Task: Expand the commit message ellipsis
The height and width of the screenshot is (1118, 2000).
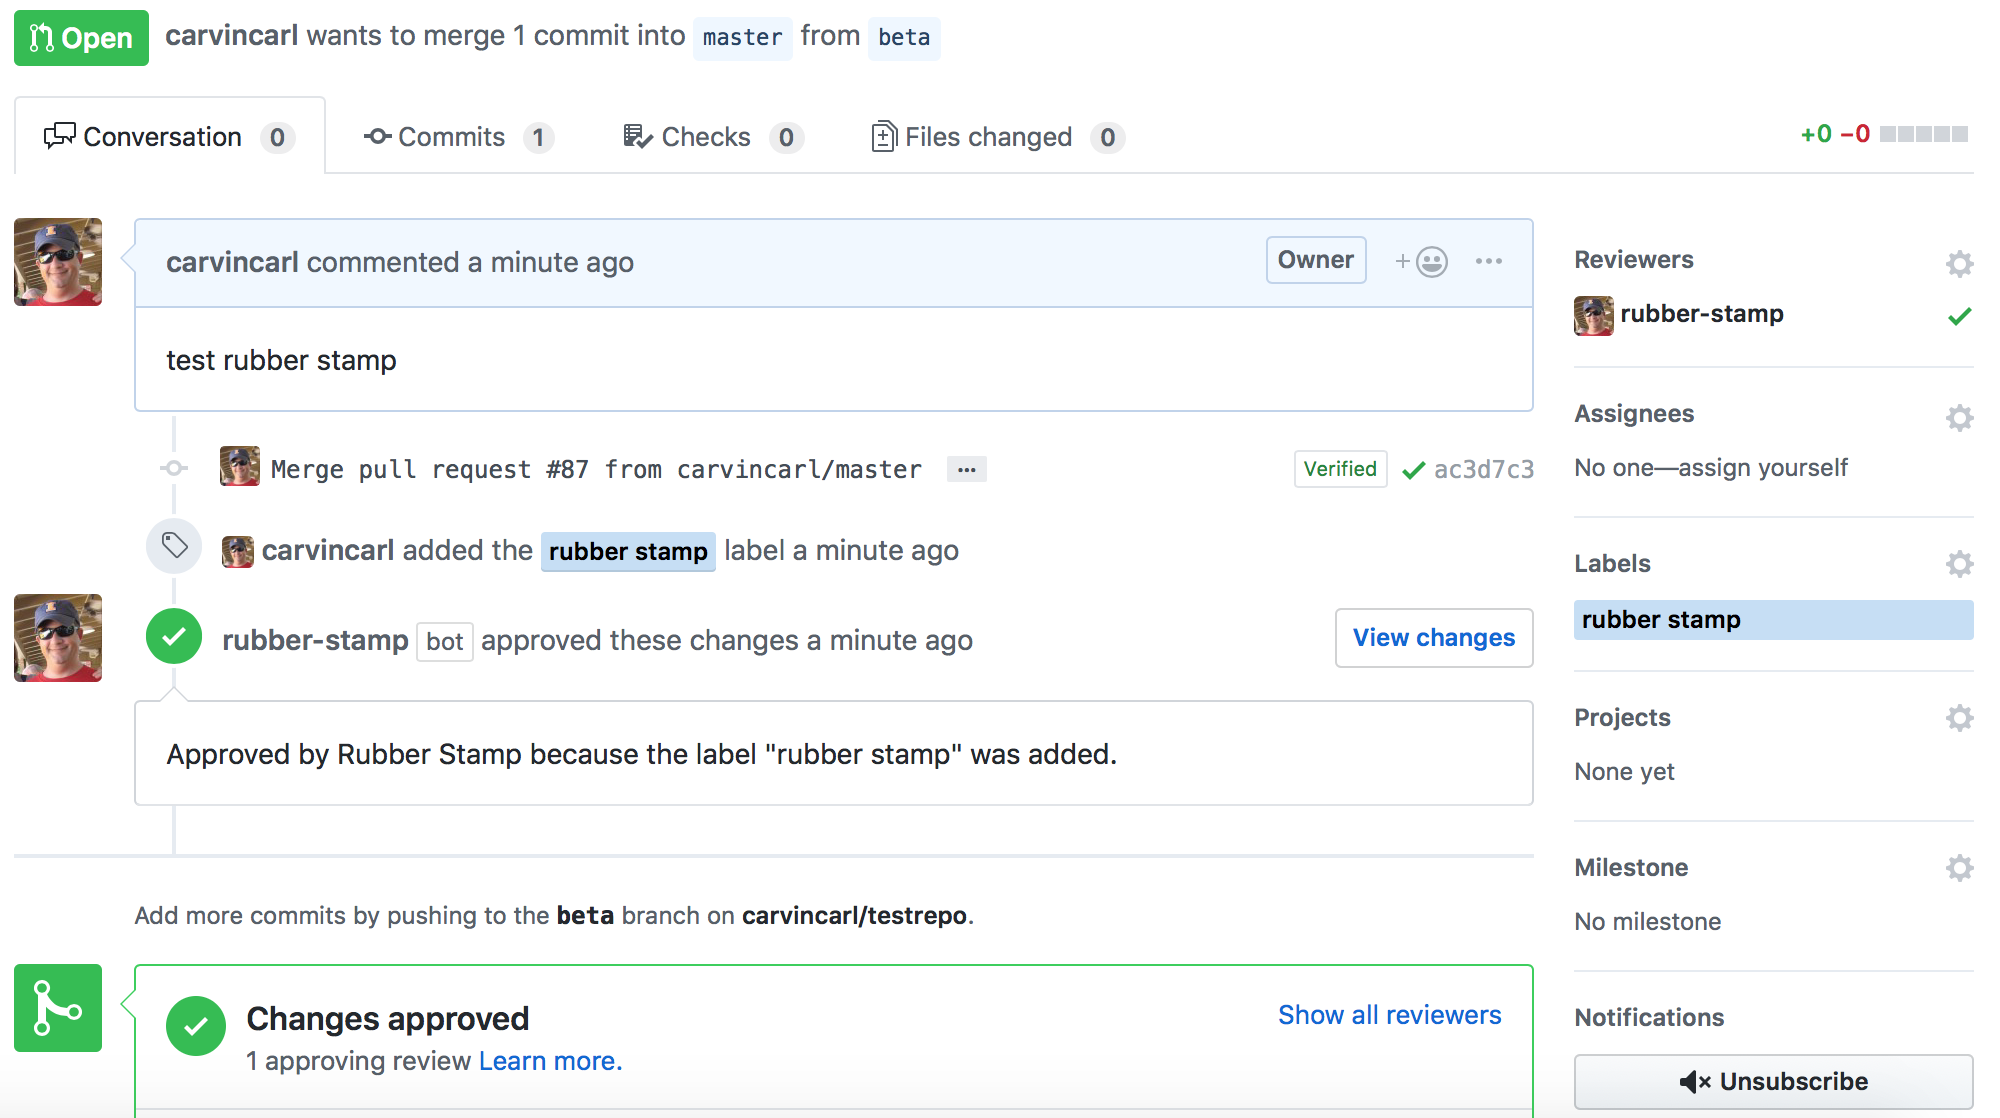Action: coord(966,469)
